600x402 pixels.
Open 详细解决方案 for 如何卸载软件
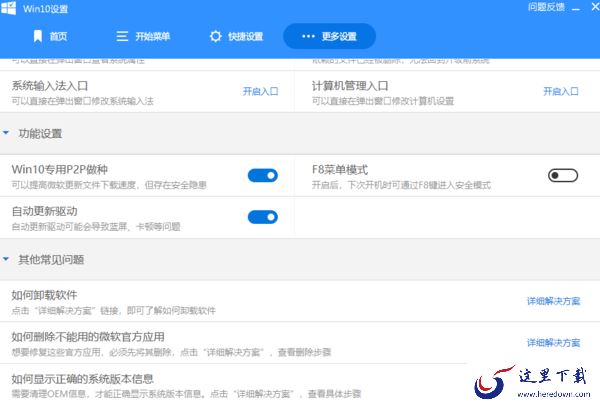pos(554,301)
